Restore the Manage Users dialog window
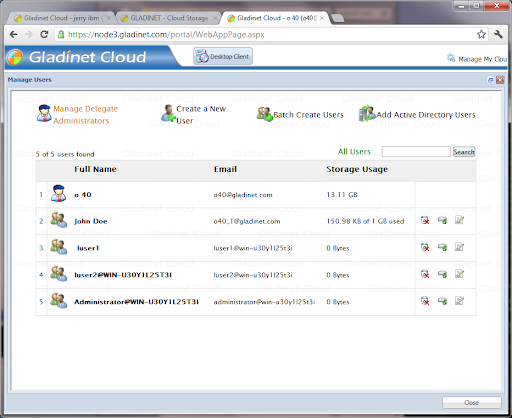Viewport: 512px width, 418px height. (490, 80)
